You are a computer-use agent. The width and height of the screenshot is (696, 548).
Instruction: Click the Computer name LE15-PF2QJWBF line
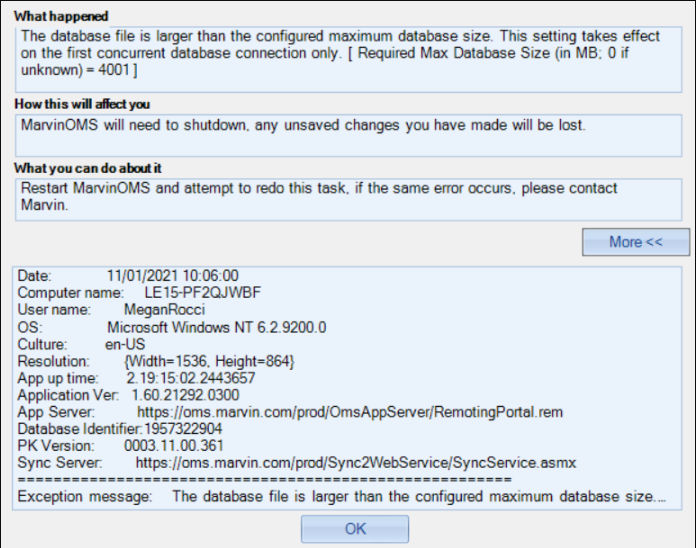[139, 292]
